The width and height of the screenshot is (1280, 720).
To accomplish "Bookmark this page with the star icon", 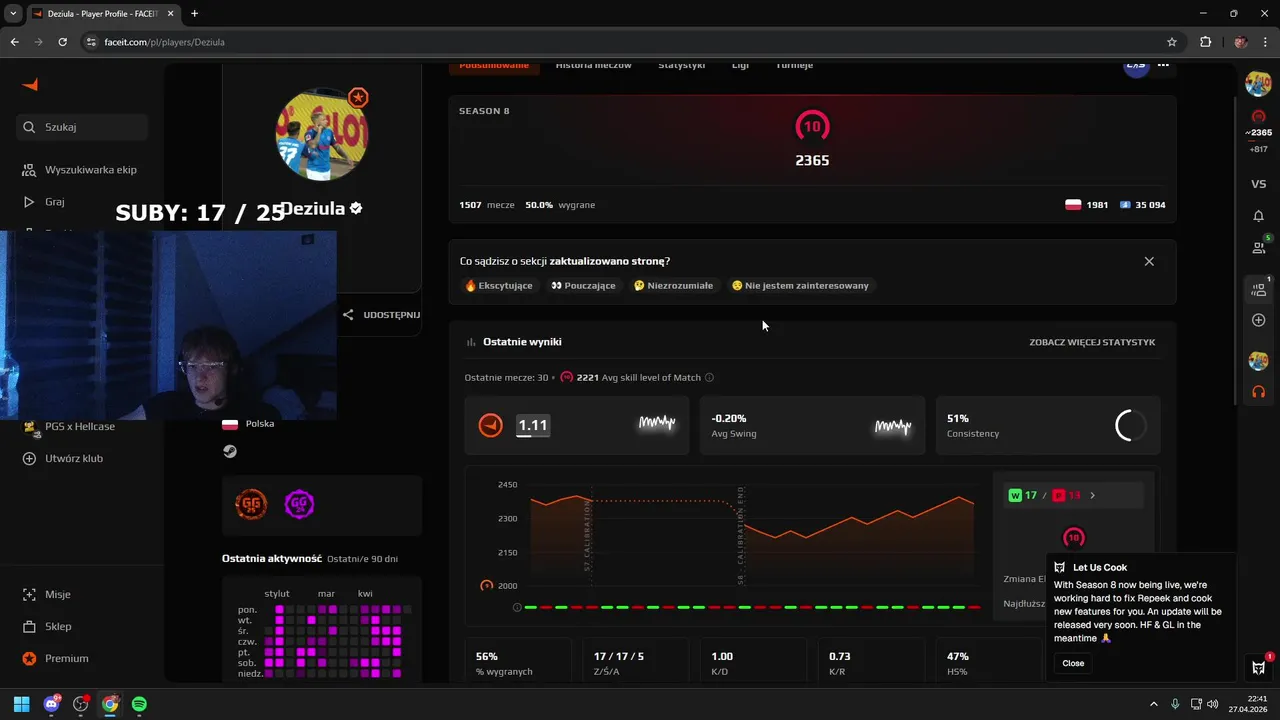I will [1172, 42].
